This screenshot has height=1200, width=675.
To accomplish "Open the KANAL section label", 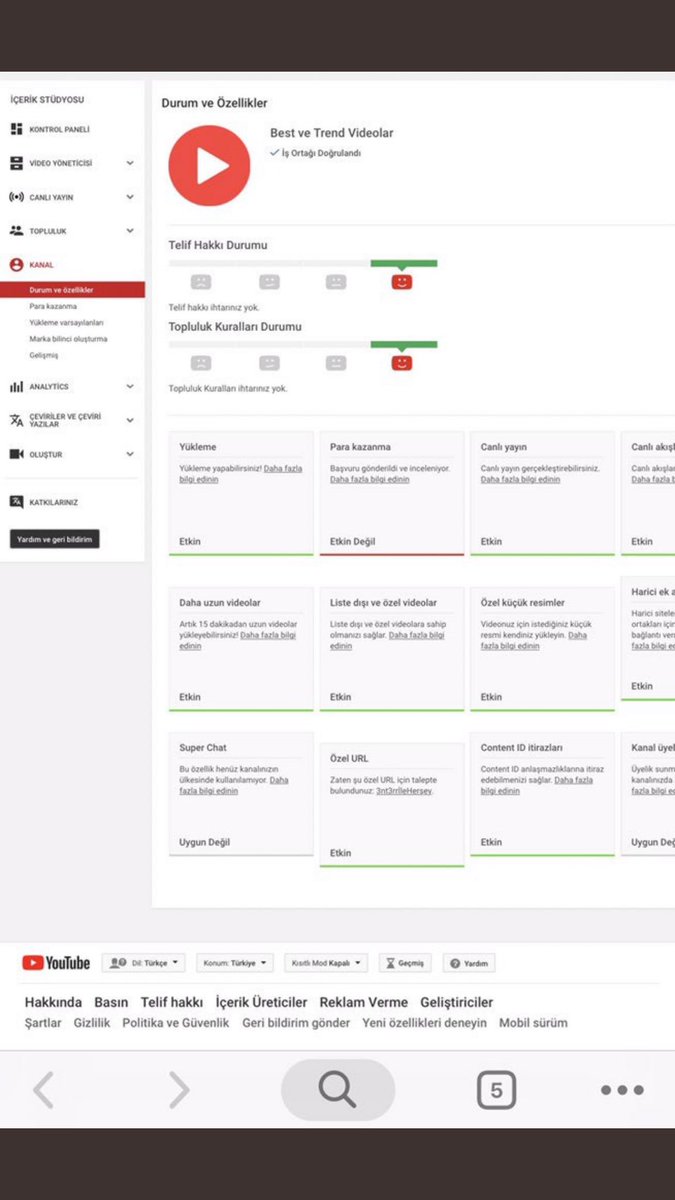I will [42, 265].
